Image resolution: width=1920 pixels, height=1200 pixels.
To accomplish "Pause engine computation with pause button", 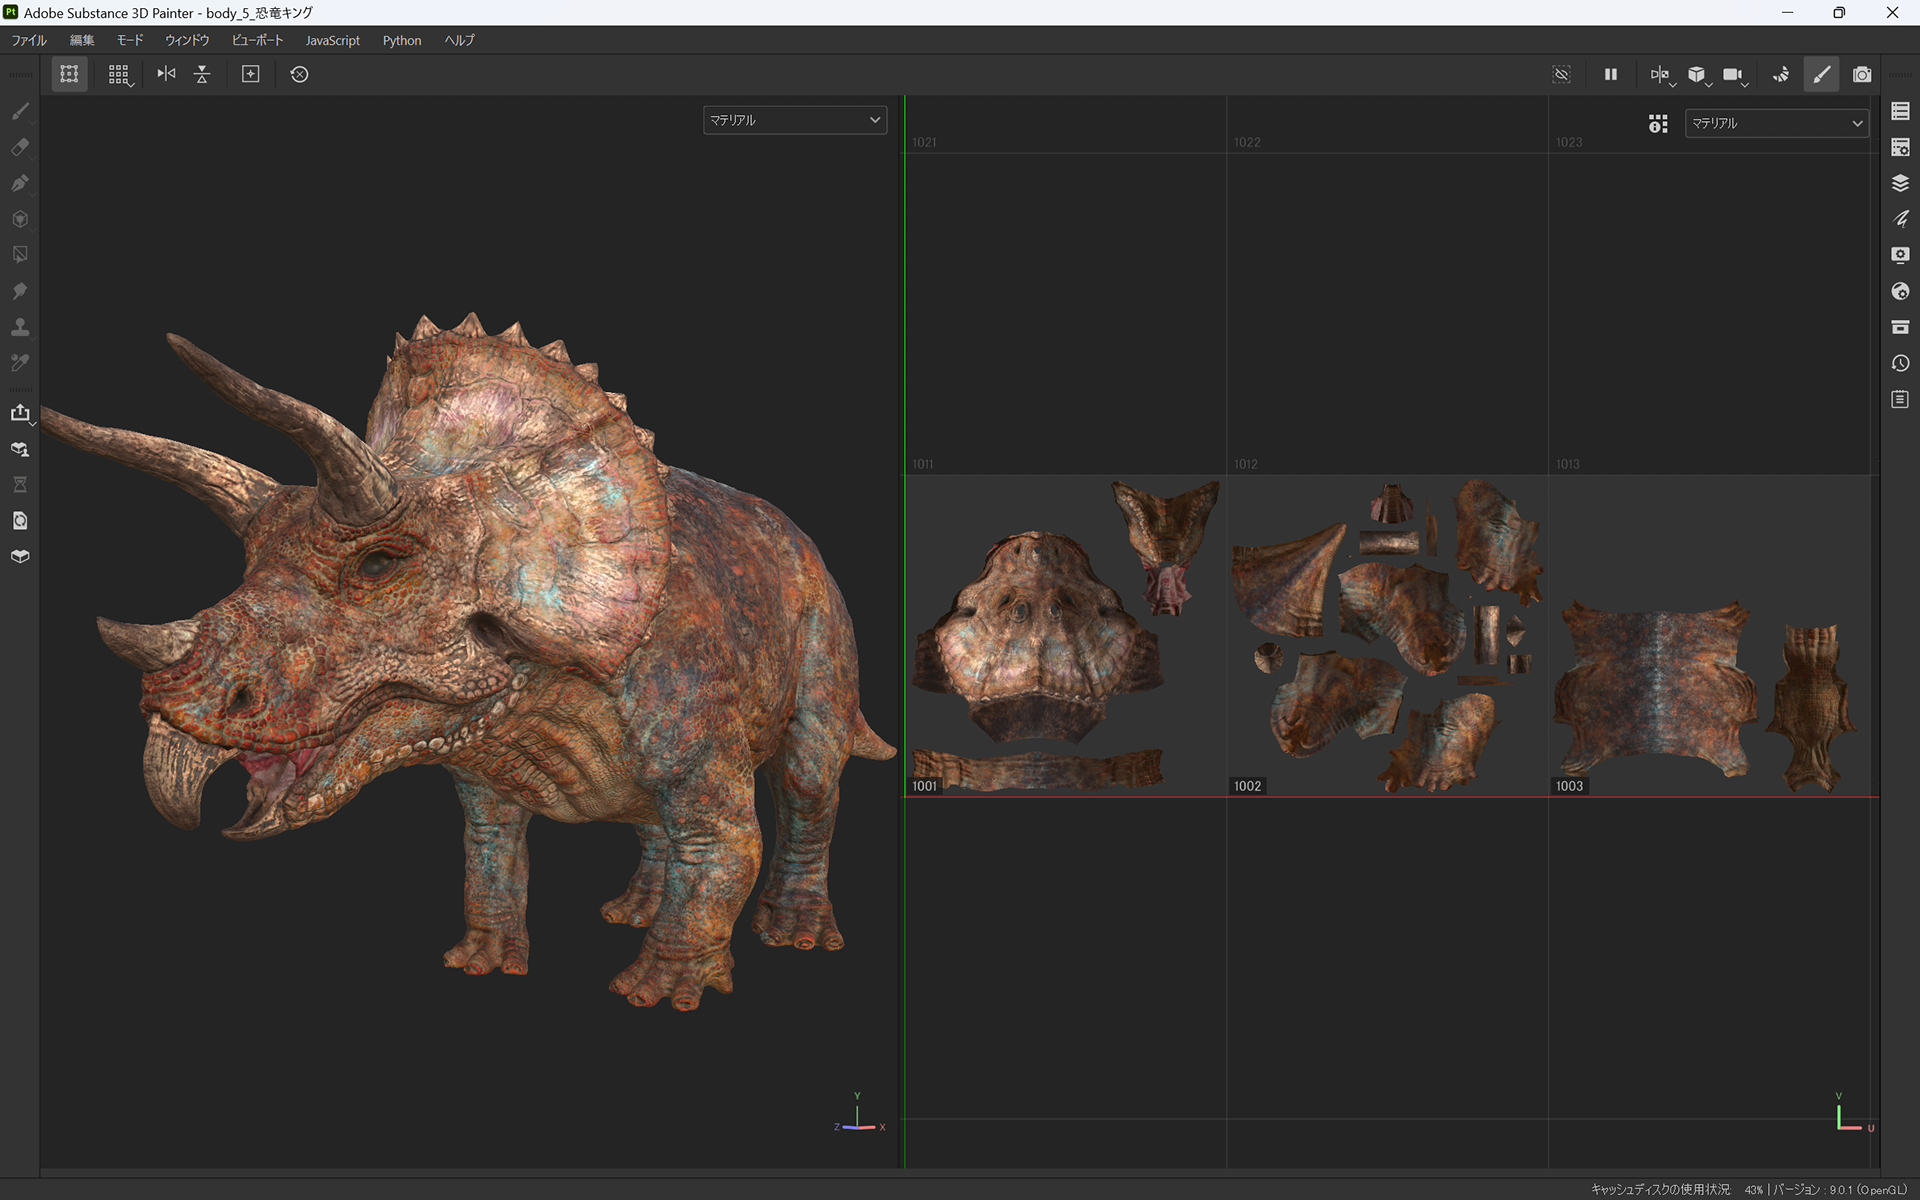I will tap(1610, 74).
